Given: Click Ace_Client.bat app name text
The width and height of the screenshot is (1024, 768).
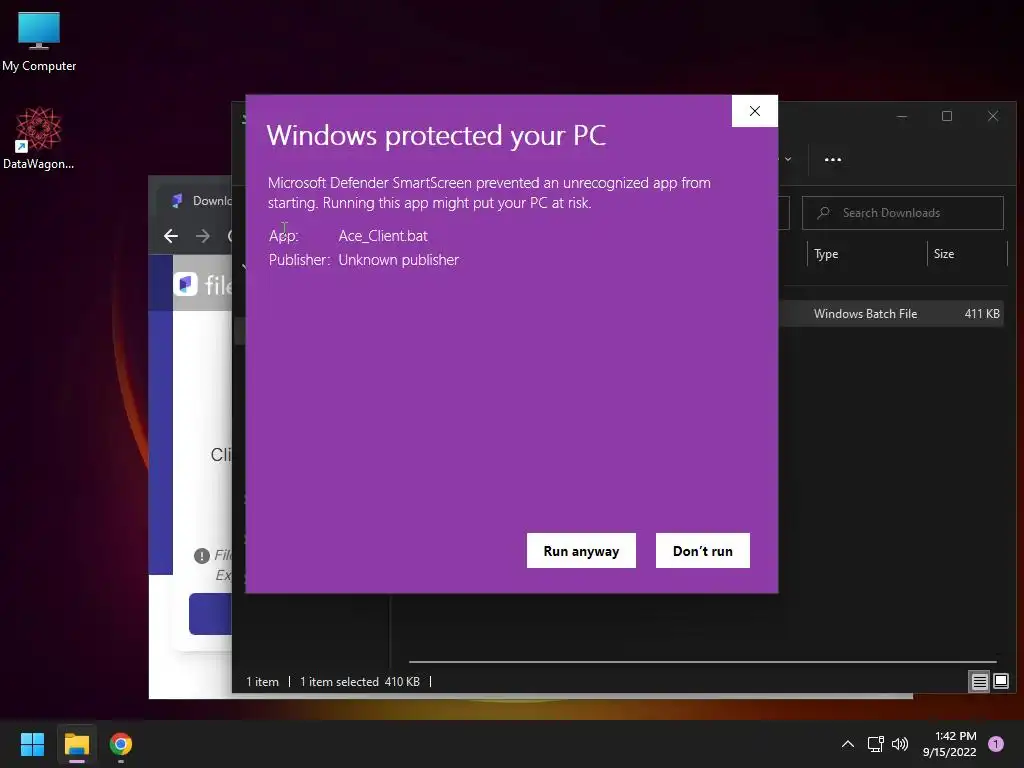Looking at the screenshot, I should (383, 236).
